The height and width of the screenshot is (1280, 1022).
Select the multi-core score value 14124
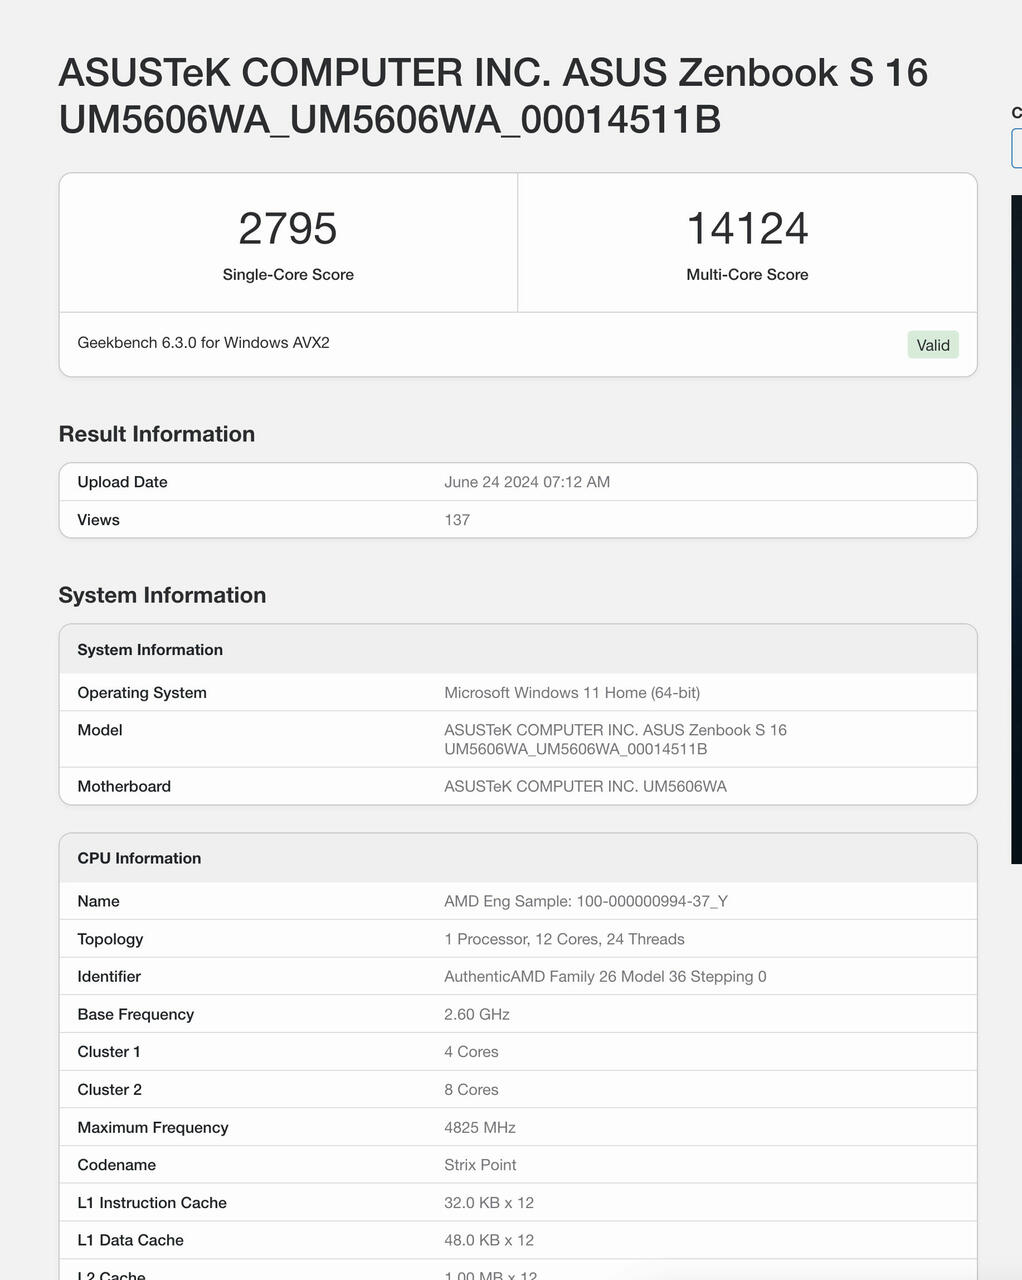coord(747,229)
